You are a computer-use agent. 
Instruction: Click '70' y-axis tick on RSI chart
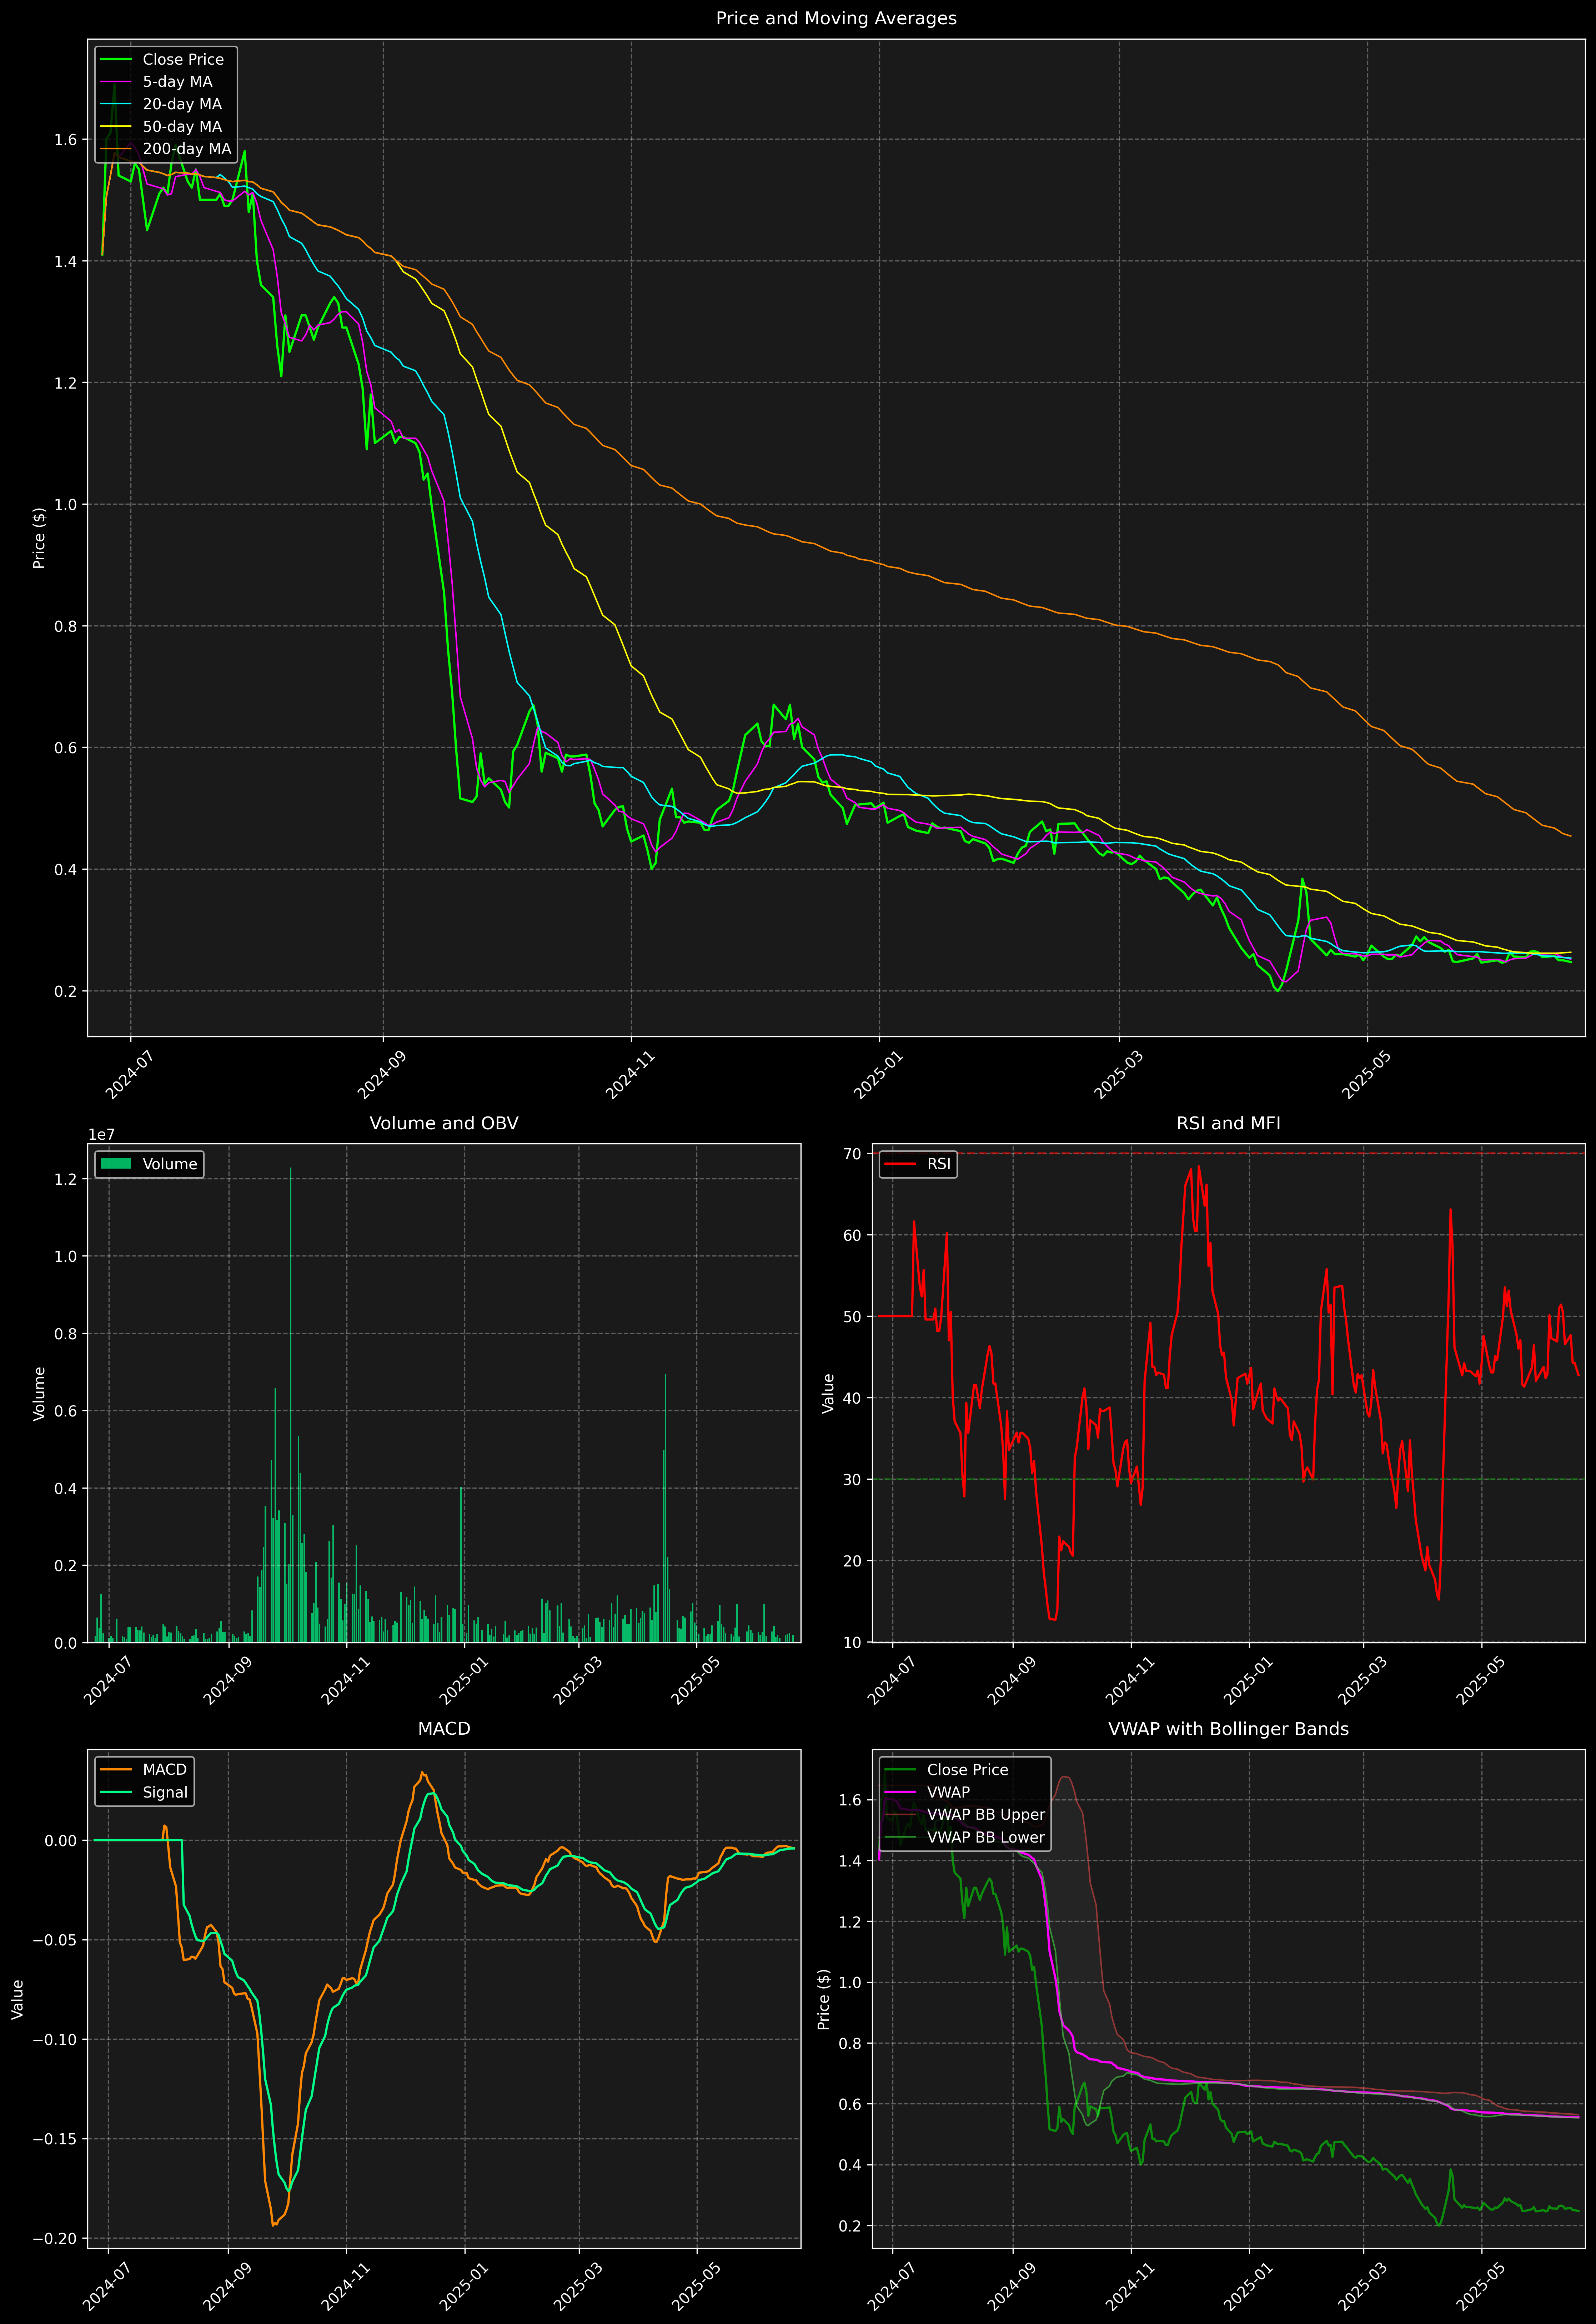852,1154
